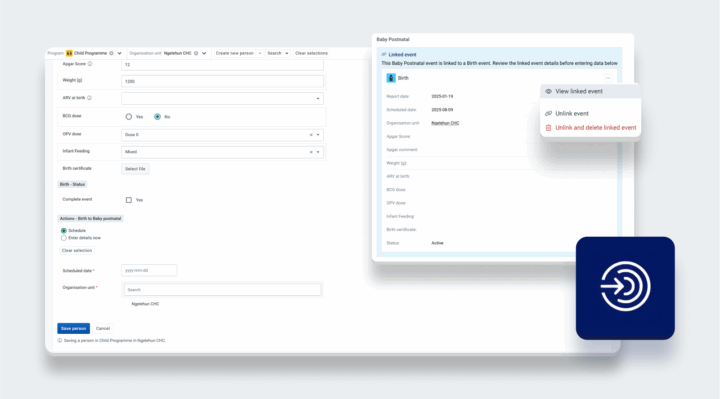720x399 pixels.
Task: Click the info icon beside Apgar Score
Action: [x=90, y=64]
